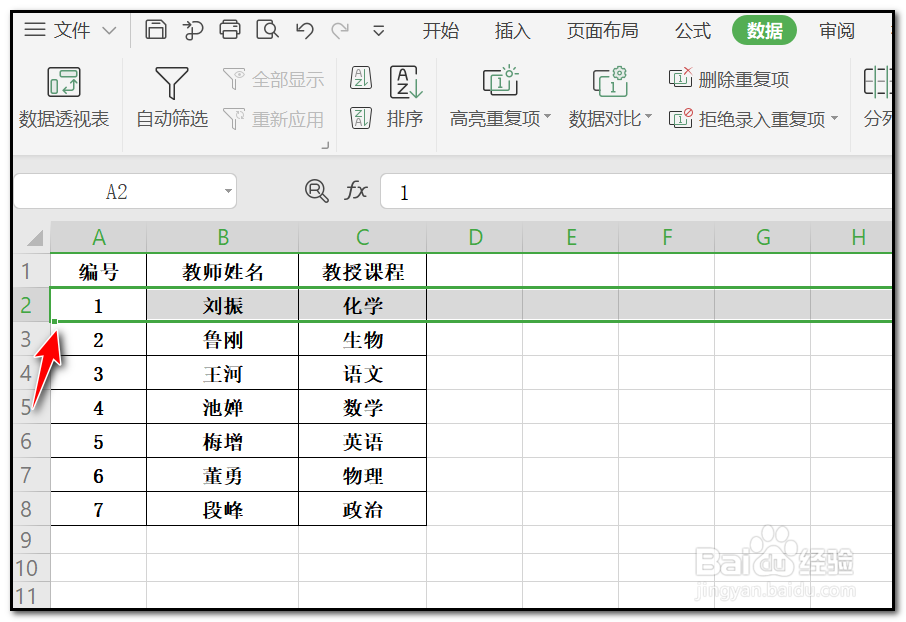Switch to the 审阅 tab
Image resolution: width=906 pixels, height=622 pixels.
(x=837, y=30)
